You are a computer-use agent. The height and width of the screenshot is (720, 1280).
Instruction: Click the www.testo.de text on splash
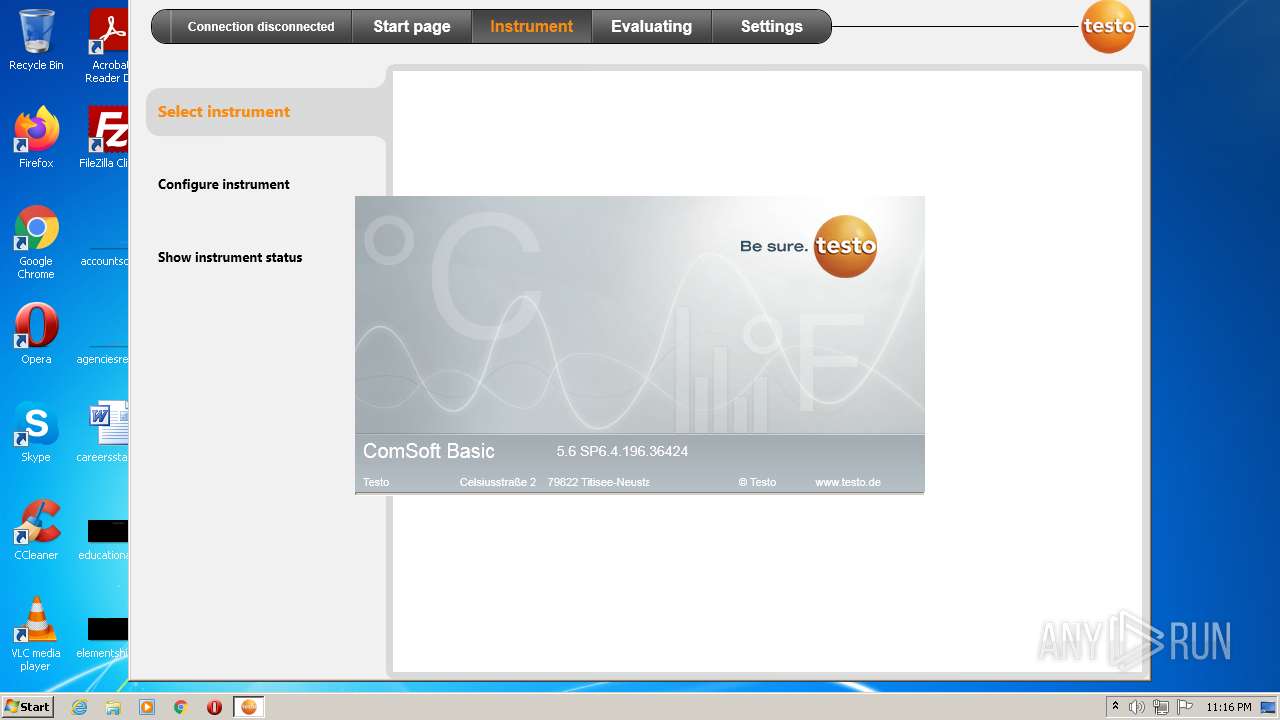point(847,482)
